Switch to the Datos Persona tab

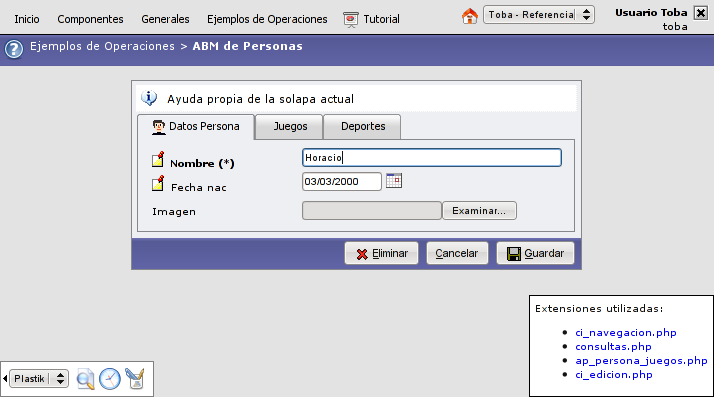(x=196, y=127)
